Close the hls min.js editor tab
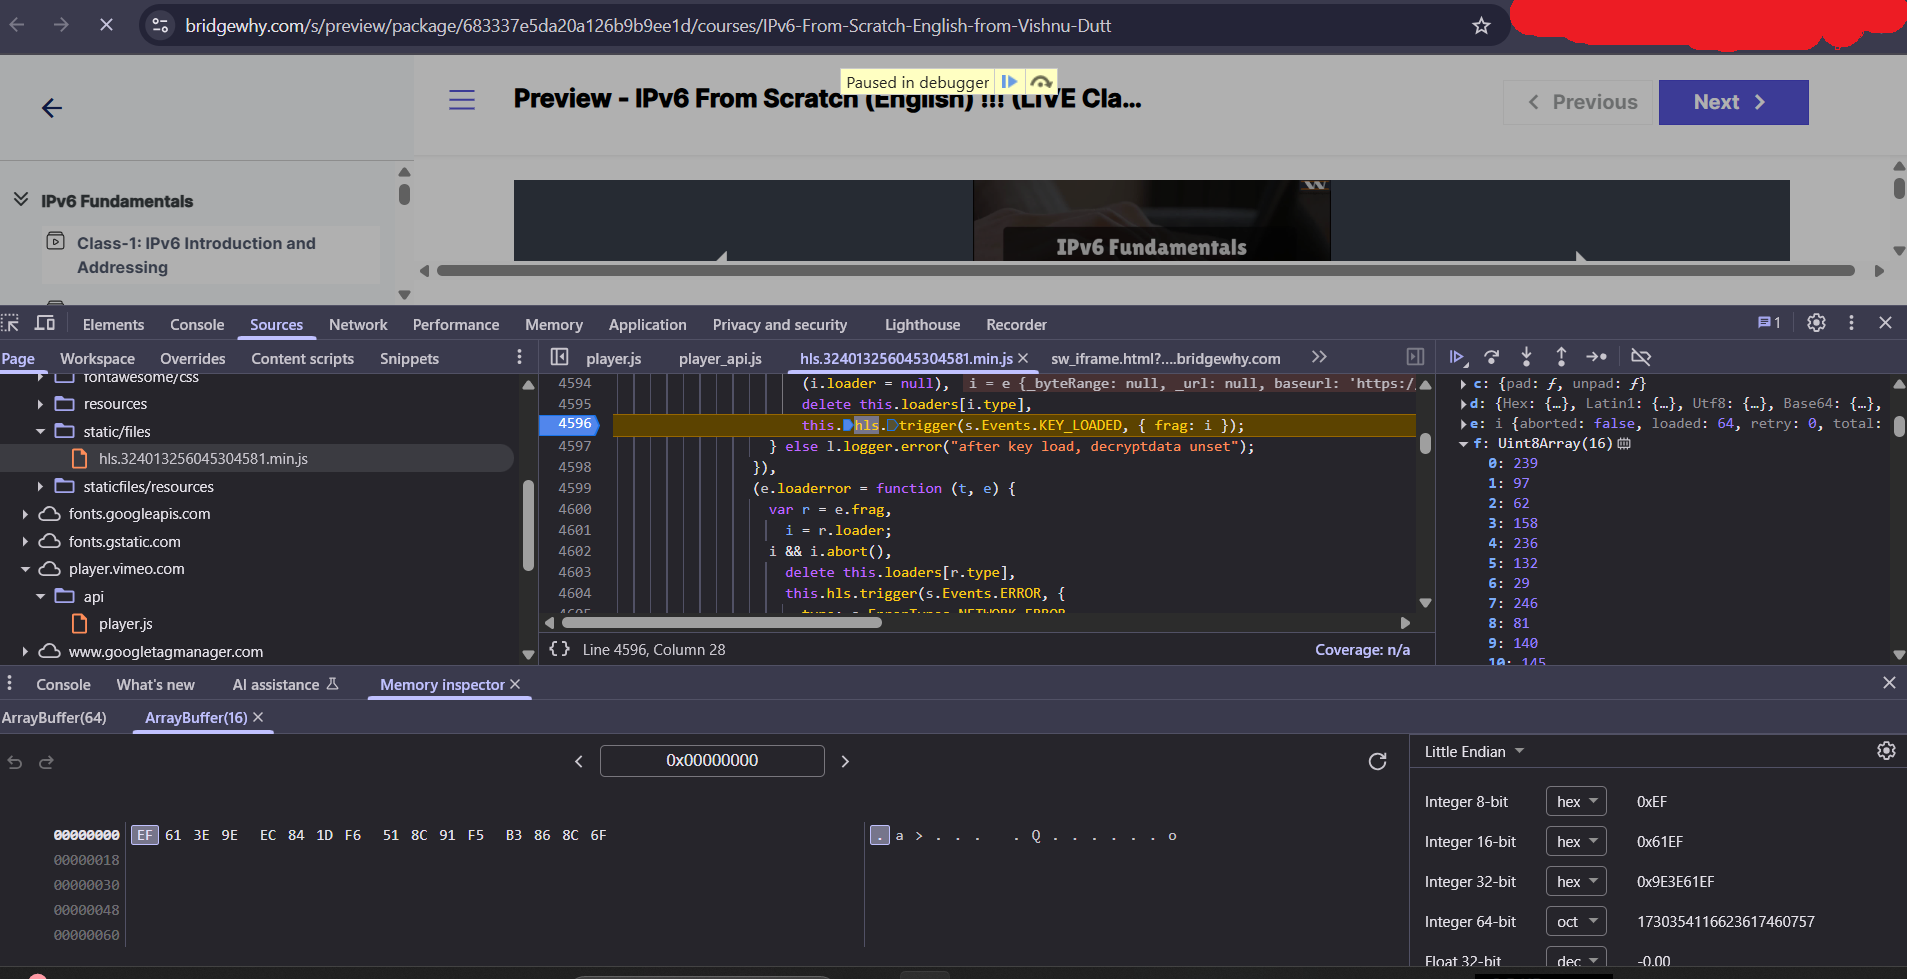Viewport: 1907px width, 979px height. click(x=1023, y=358)
